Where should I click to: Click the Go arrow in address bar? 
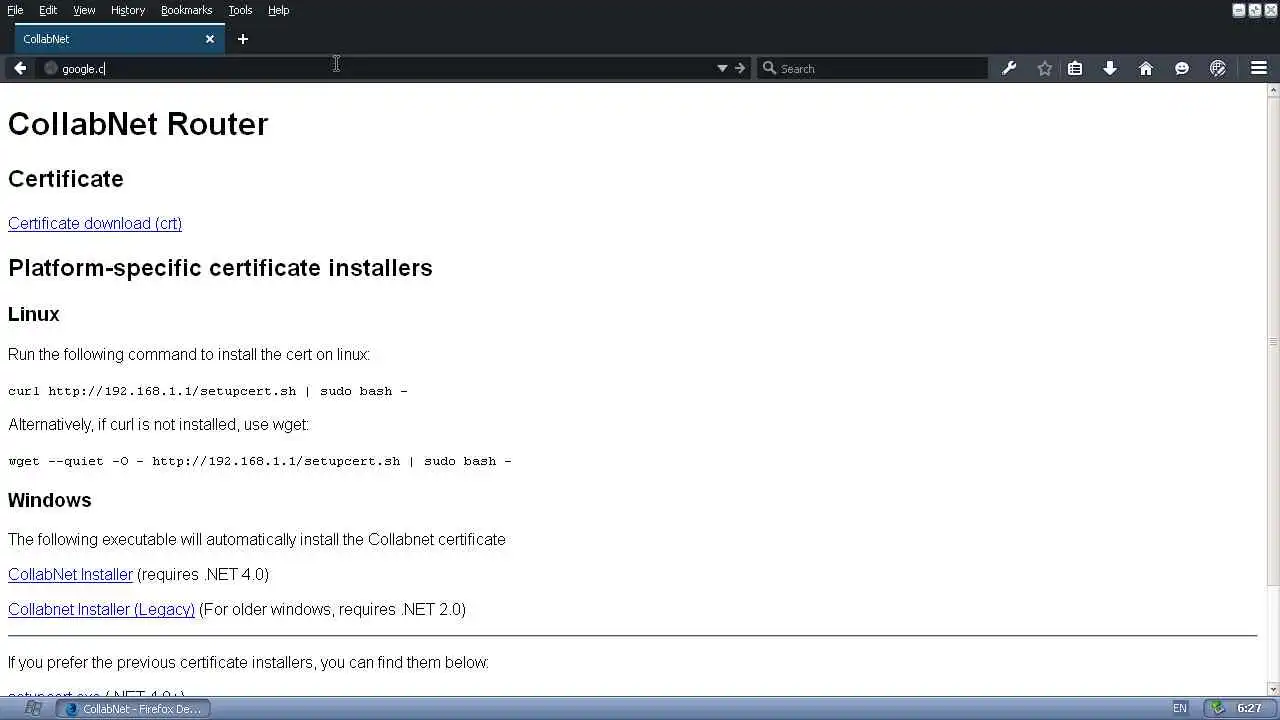(x=740, y=68)
